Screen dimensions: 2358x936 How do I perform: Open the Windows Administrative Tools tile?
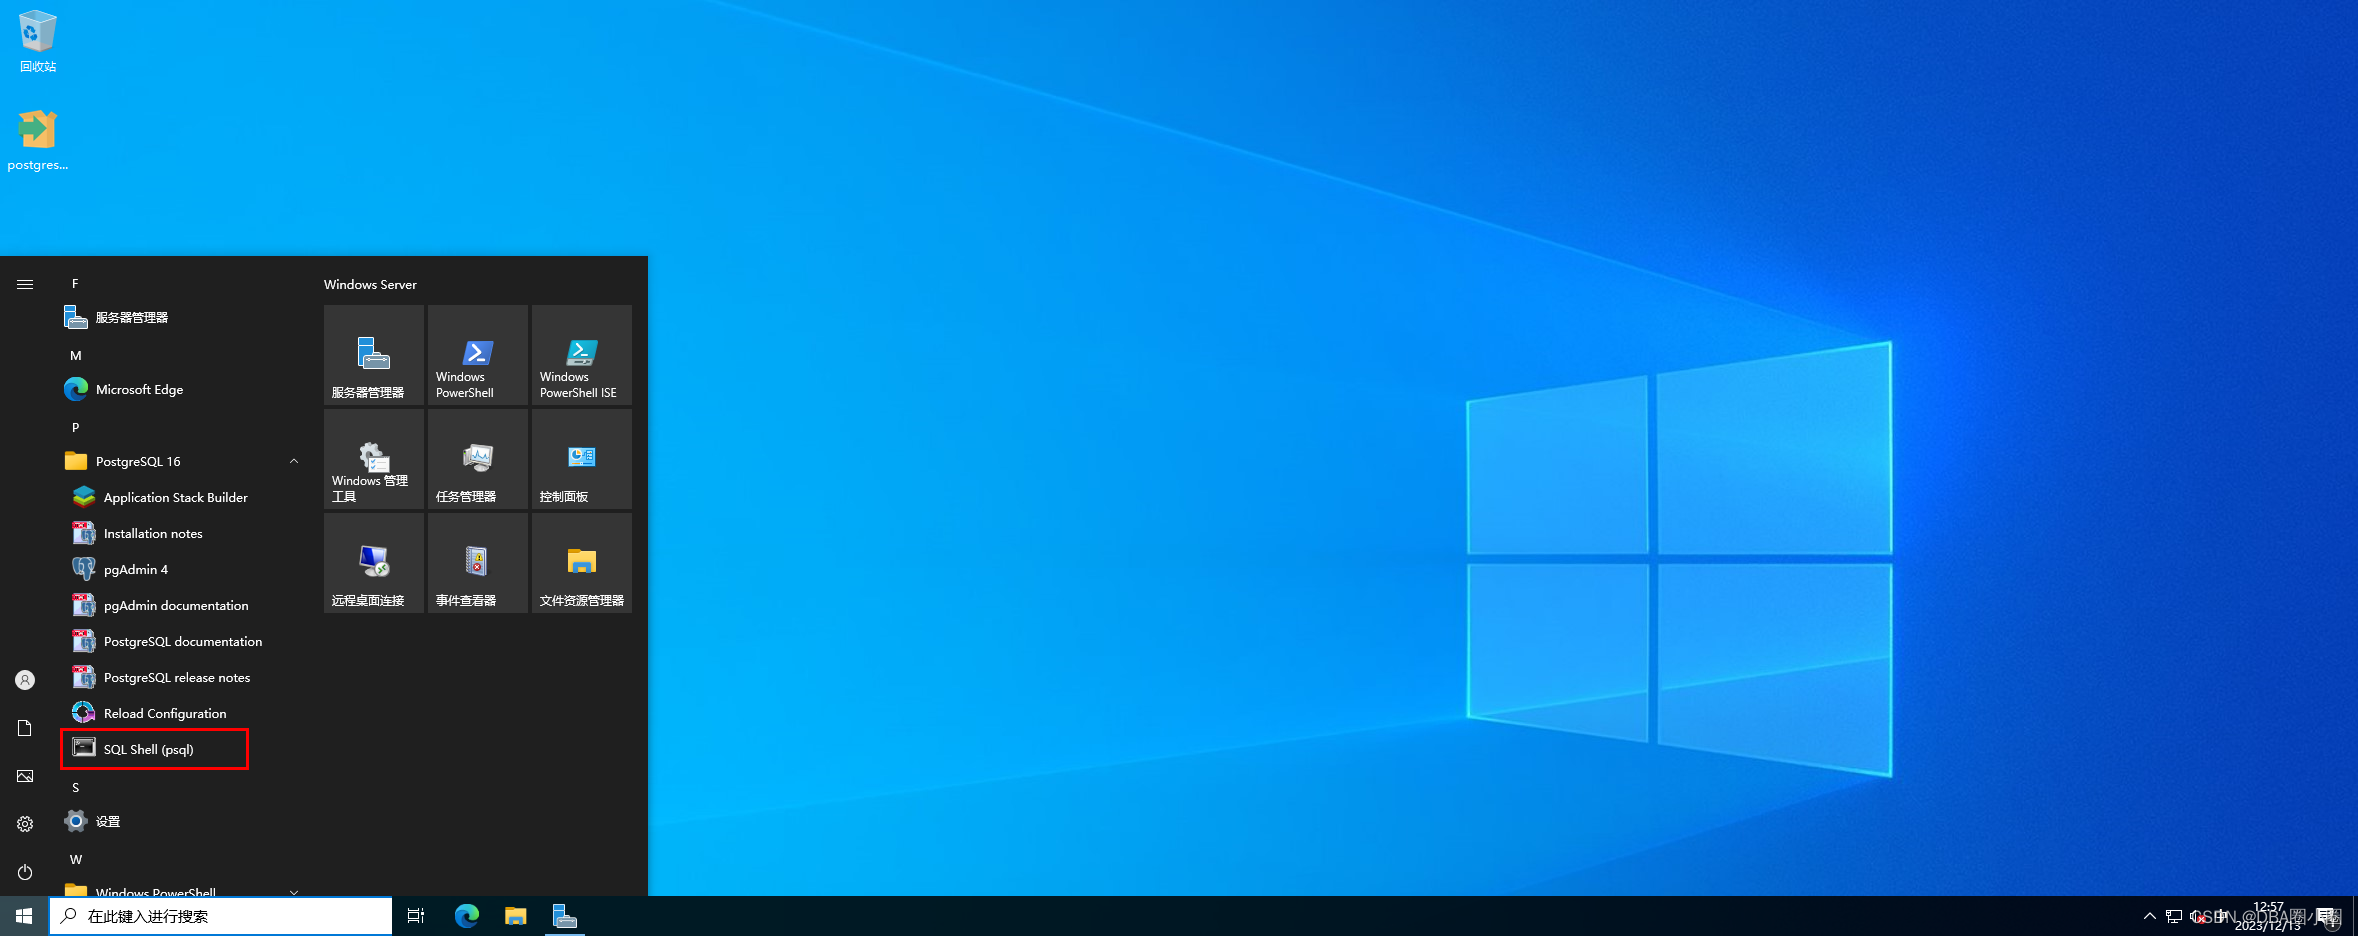(374, 459)
